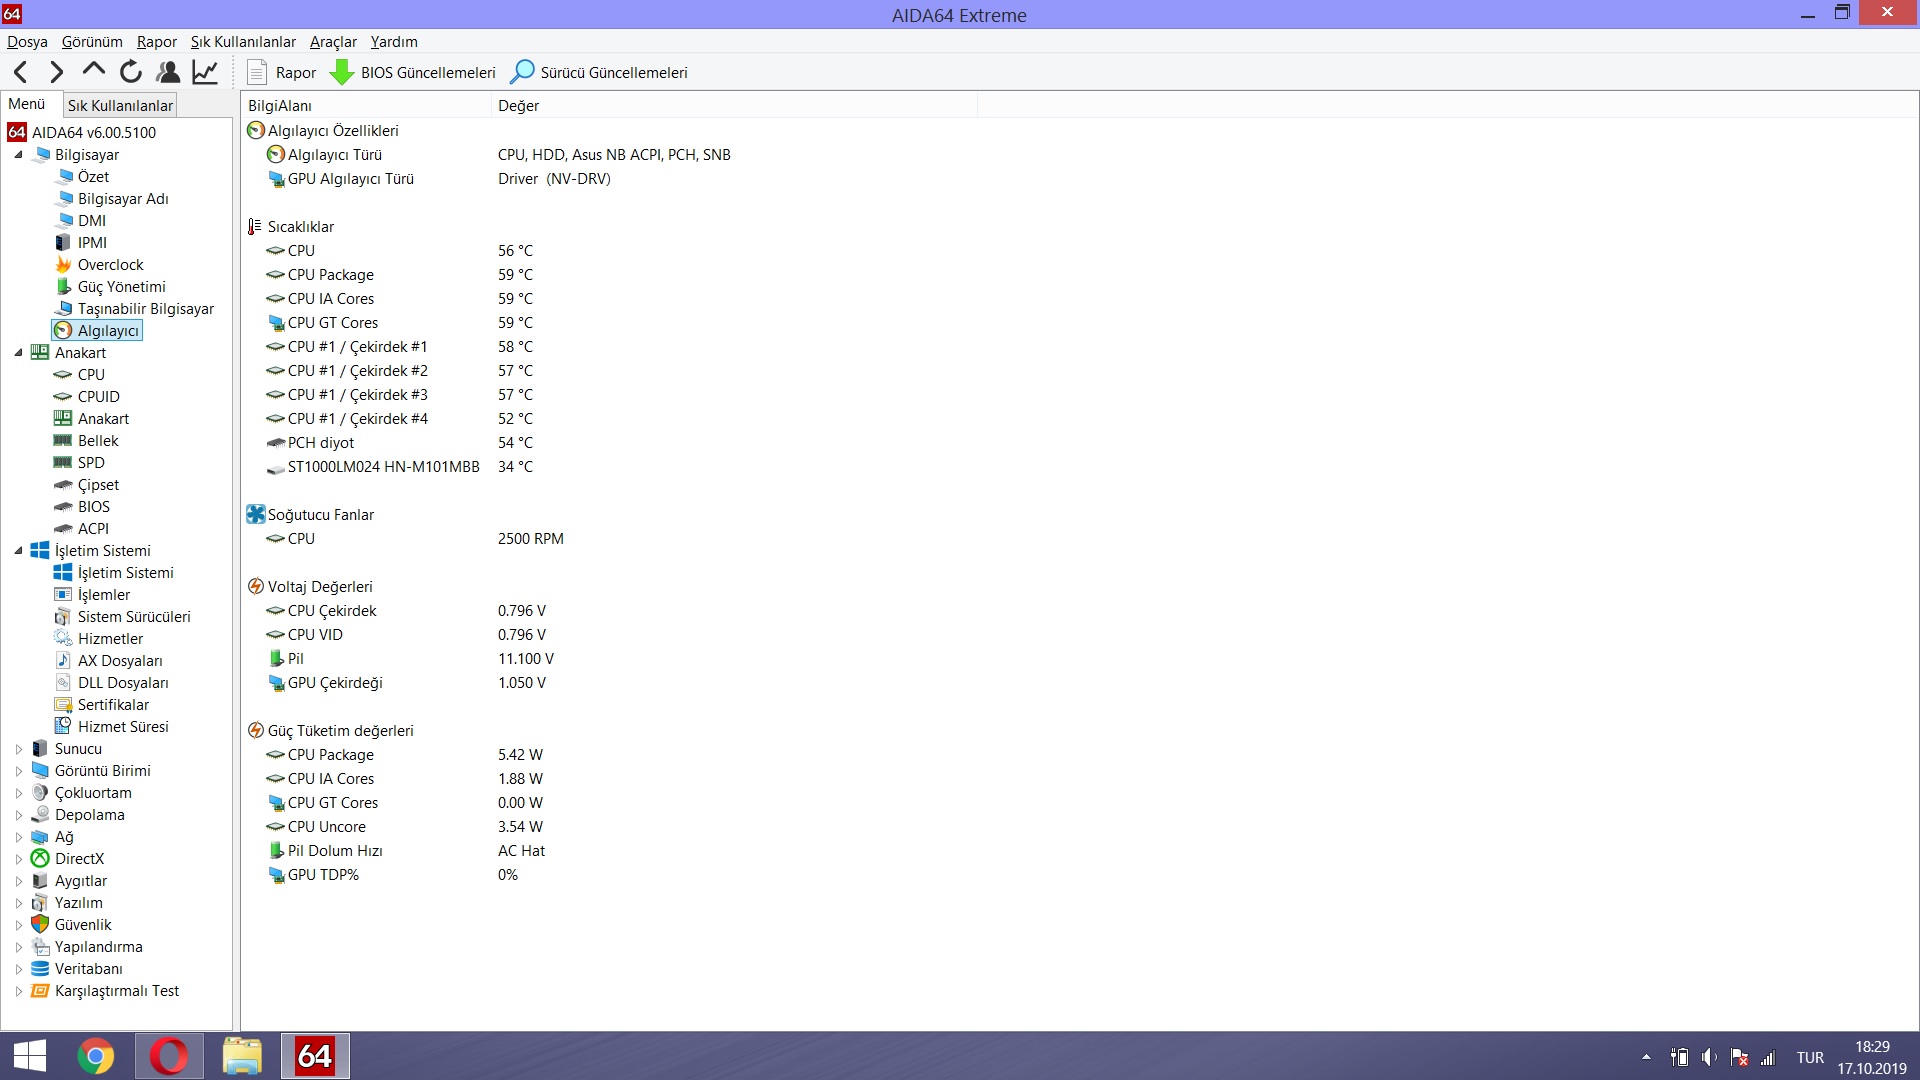Expand the Sunucu tree node
1920x1080 pixels.
(x=18, y=749)
